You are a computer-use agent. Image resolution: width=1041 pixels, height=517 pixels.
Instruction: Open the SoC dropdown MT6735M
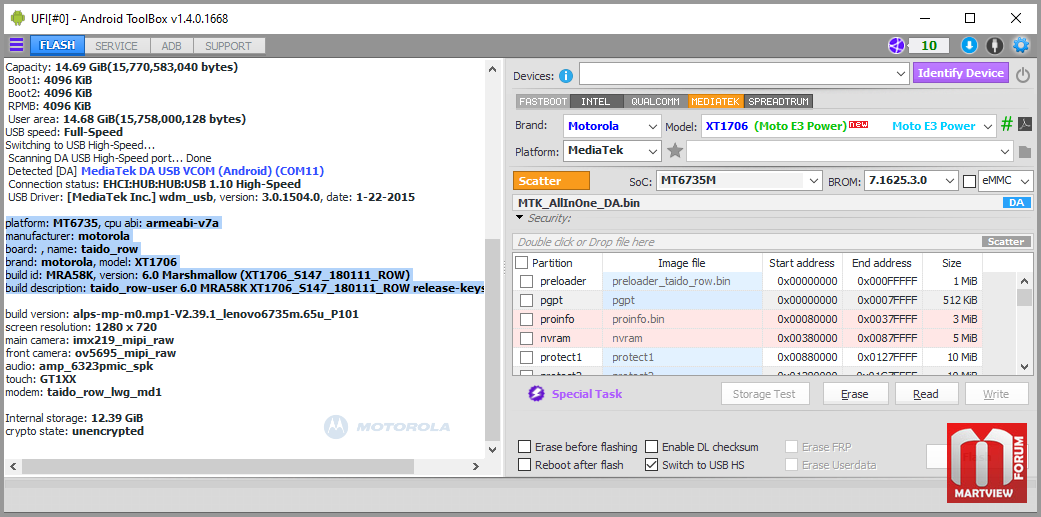click(739, 181)
